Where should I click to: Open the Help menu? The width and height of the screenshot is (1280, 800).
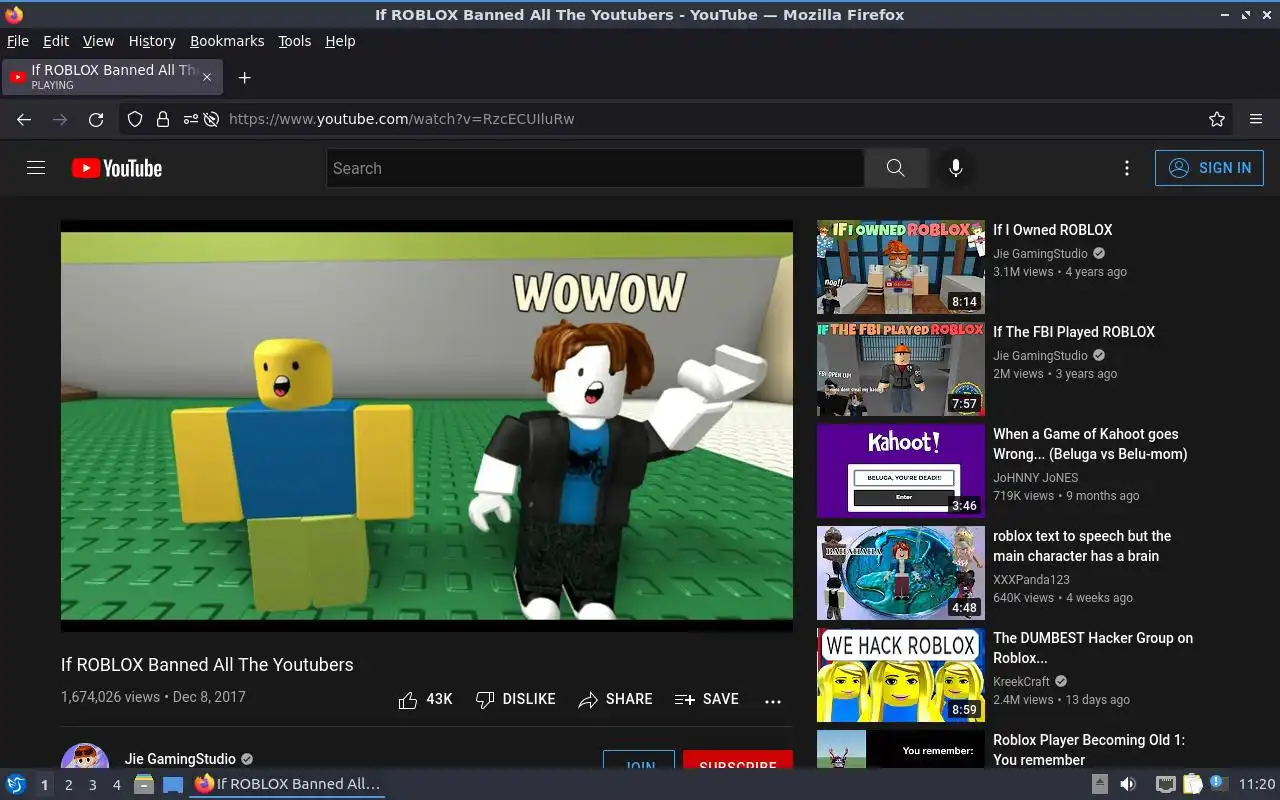[x=340, y=41]
